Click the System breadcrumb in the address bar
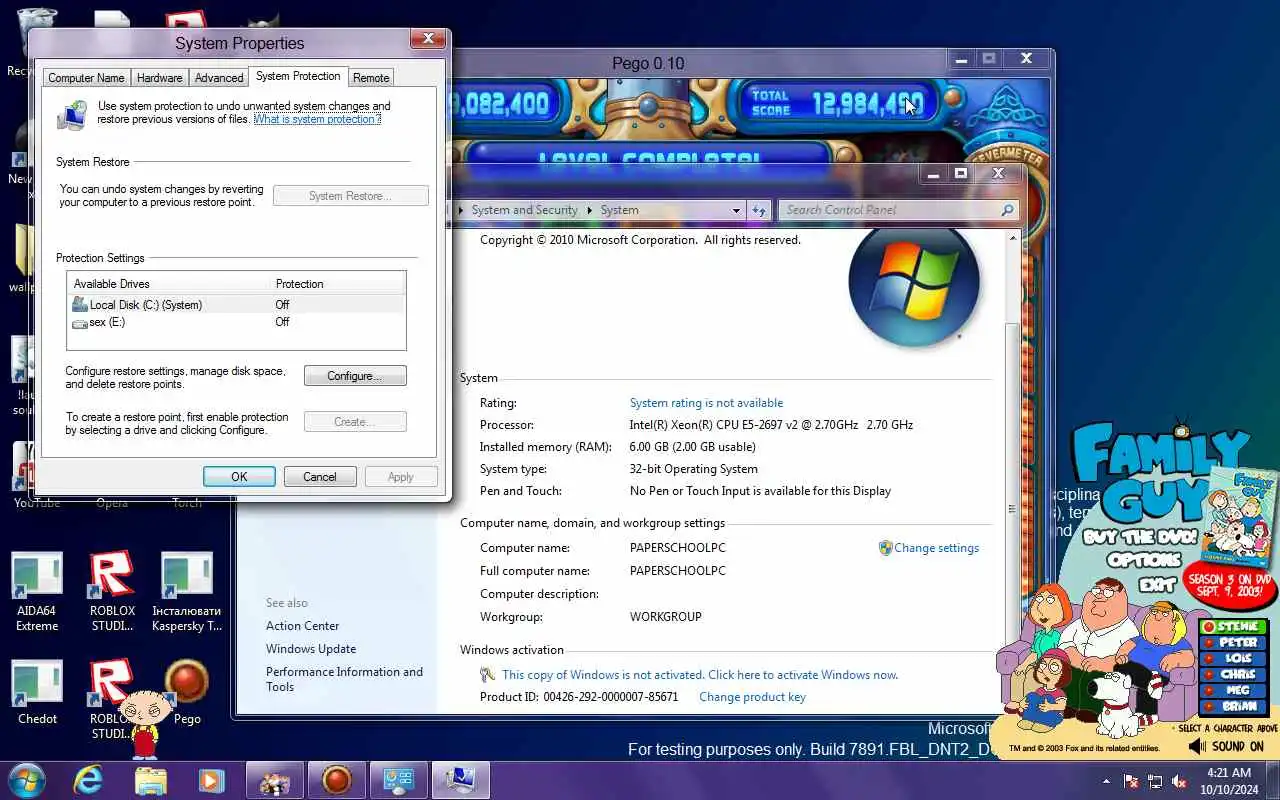Image resolution: width=1280 pixels, height=800 pixels. pos(619,210)
